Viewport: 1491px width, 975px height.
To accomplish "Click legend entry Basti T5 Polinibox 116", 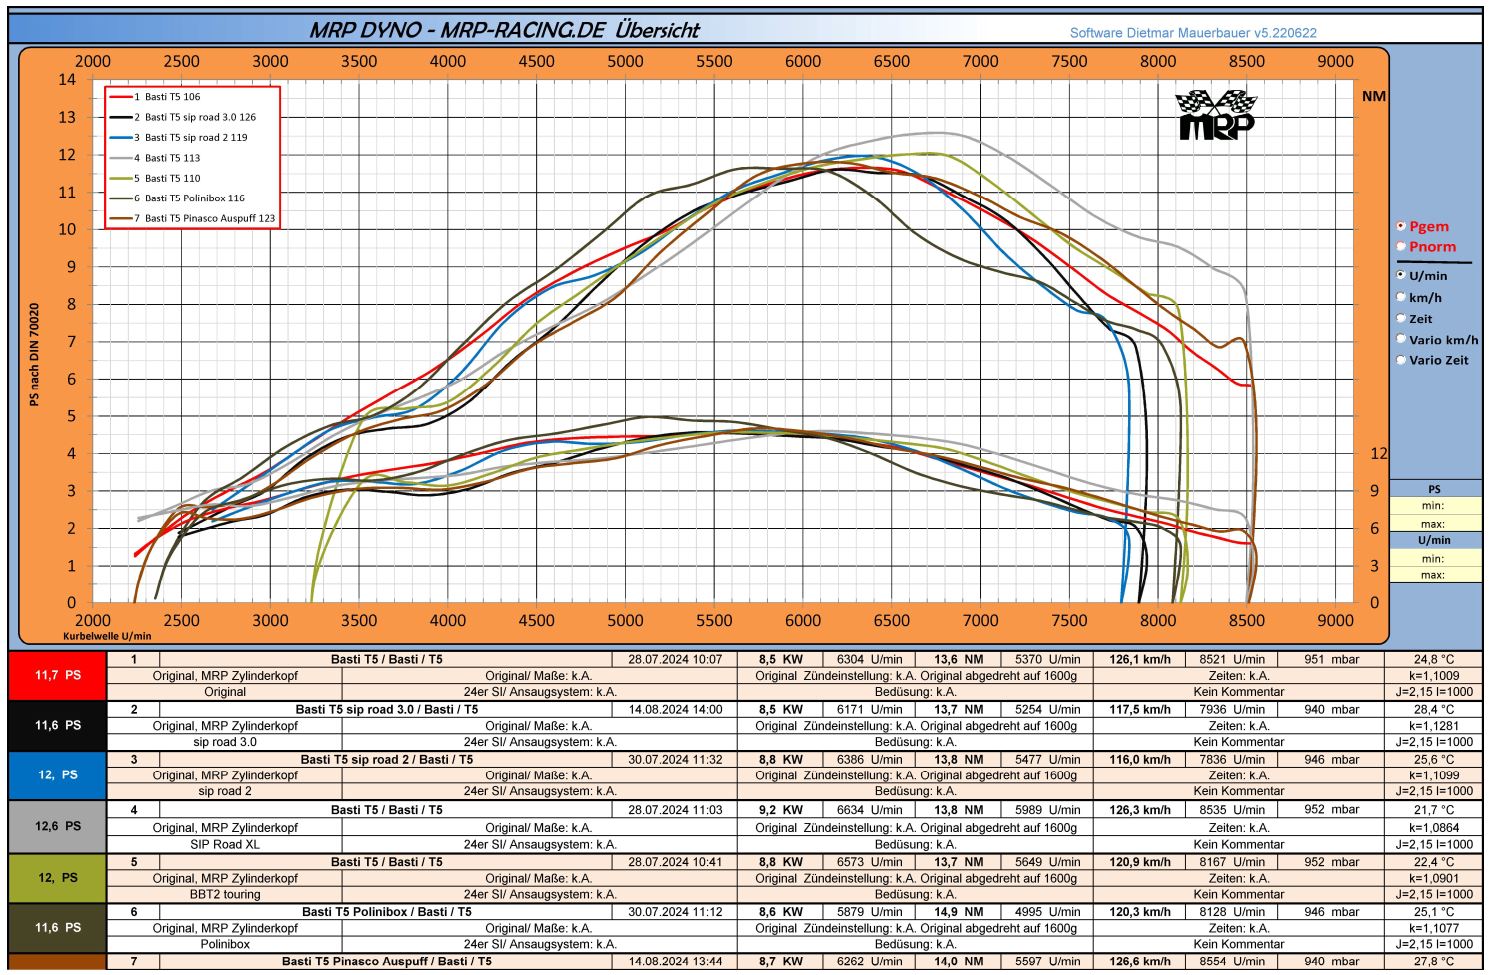I will (x=177, y=198).
